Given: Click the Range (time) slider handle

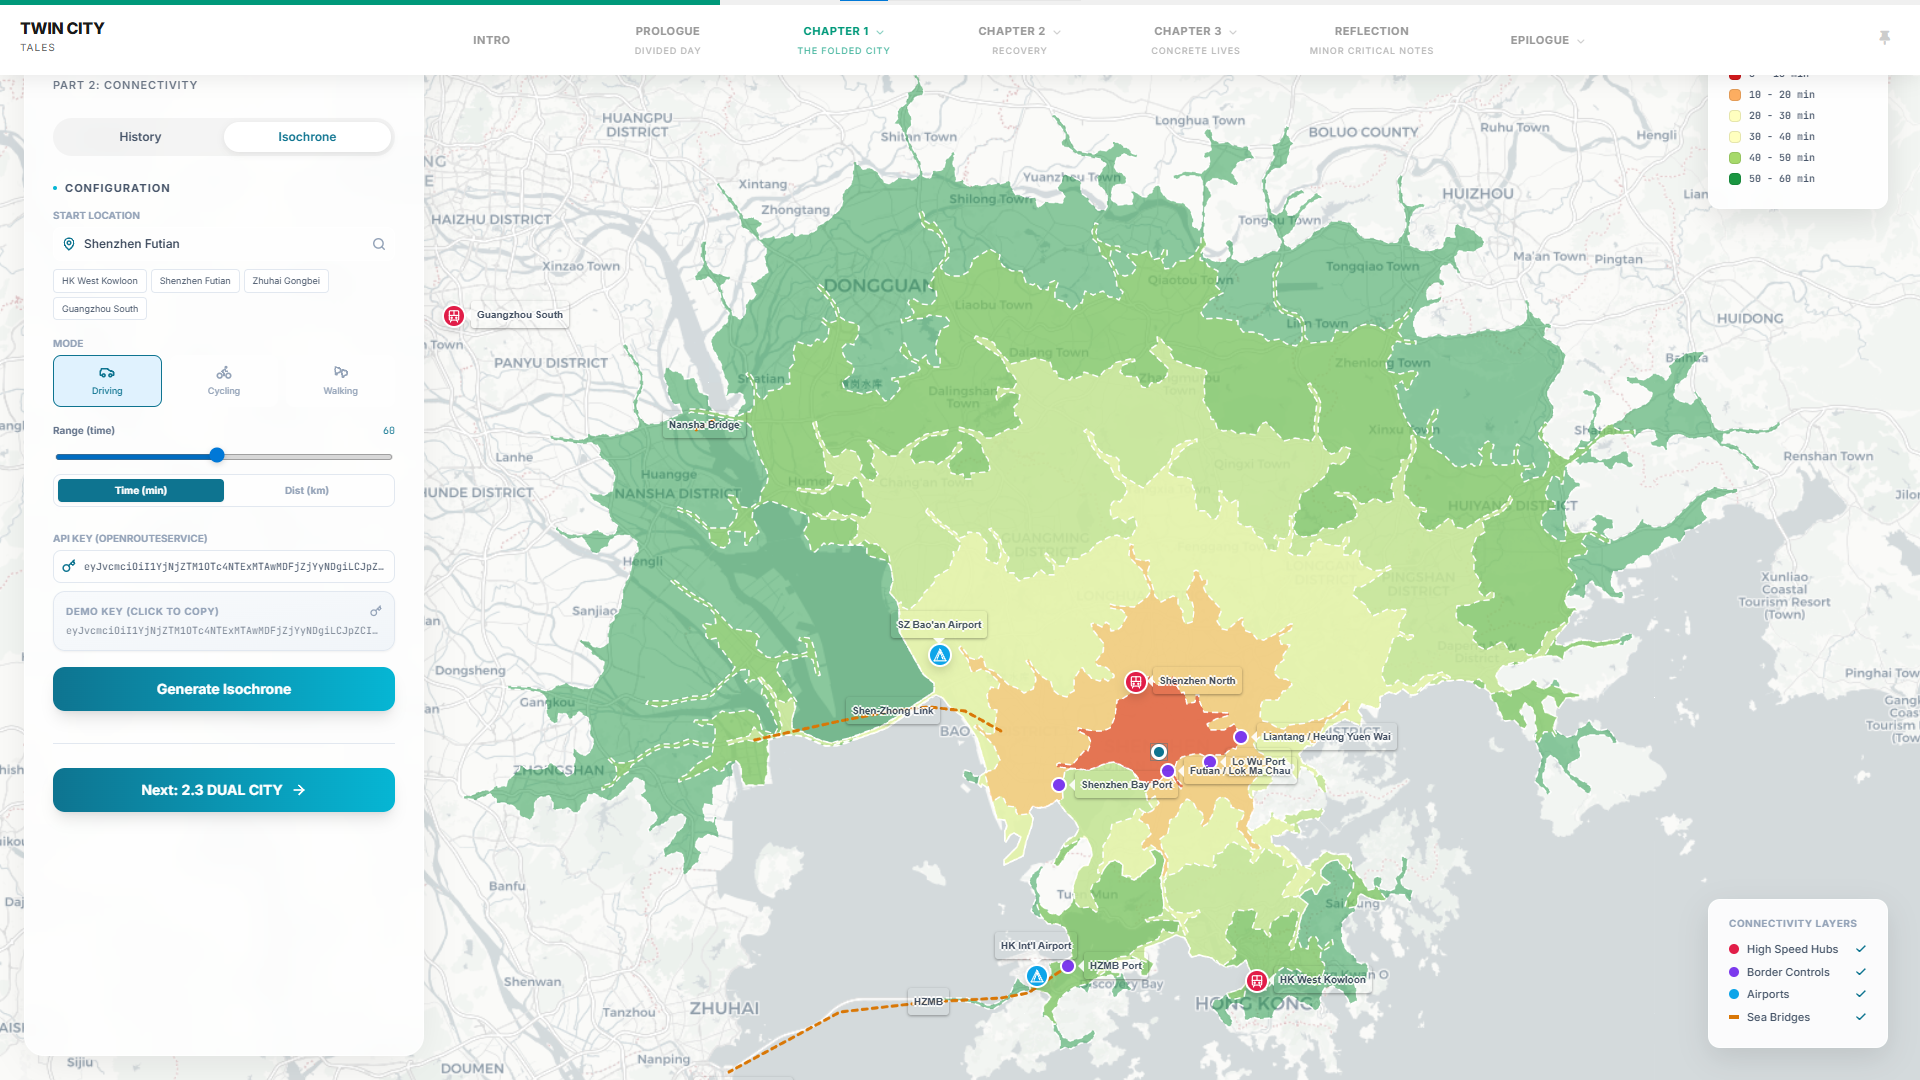Looking at the screenshot, I should click(x=217, y=456).
